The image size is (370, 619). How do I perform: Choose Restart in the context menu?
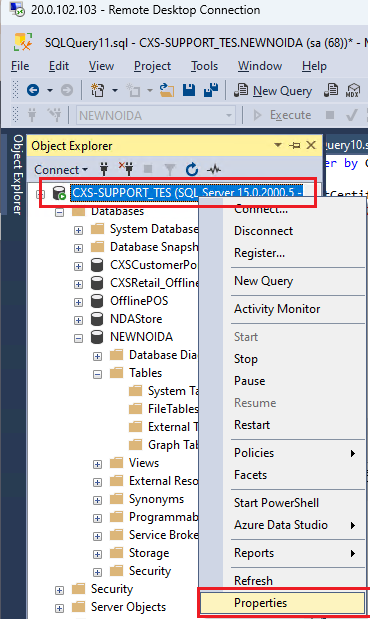[x=252, y=425]
